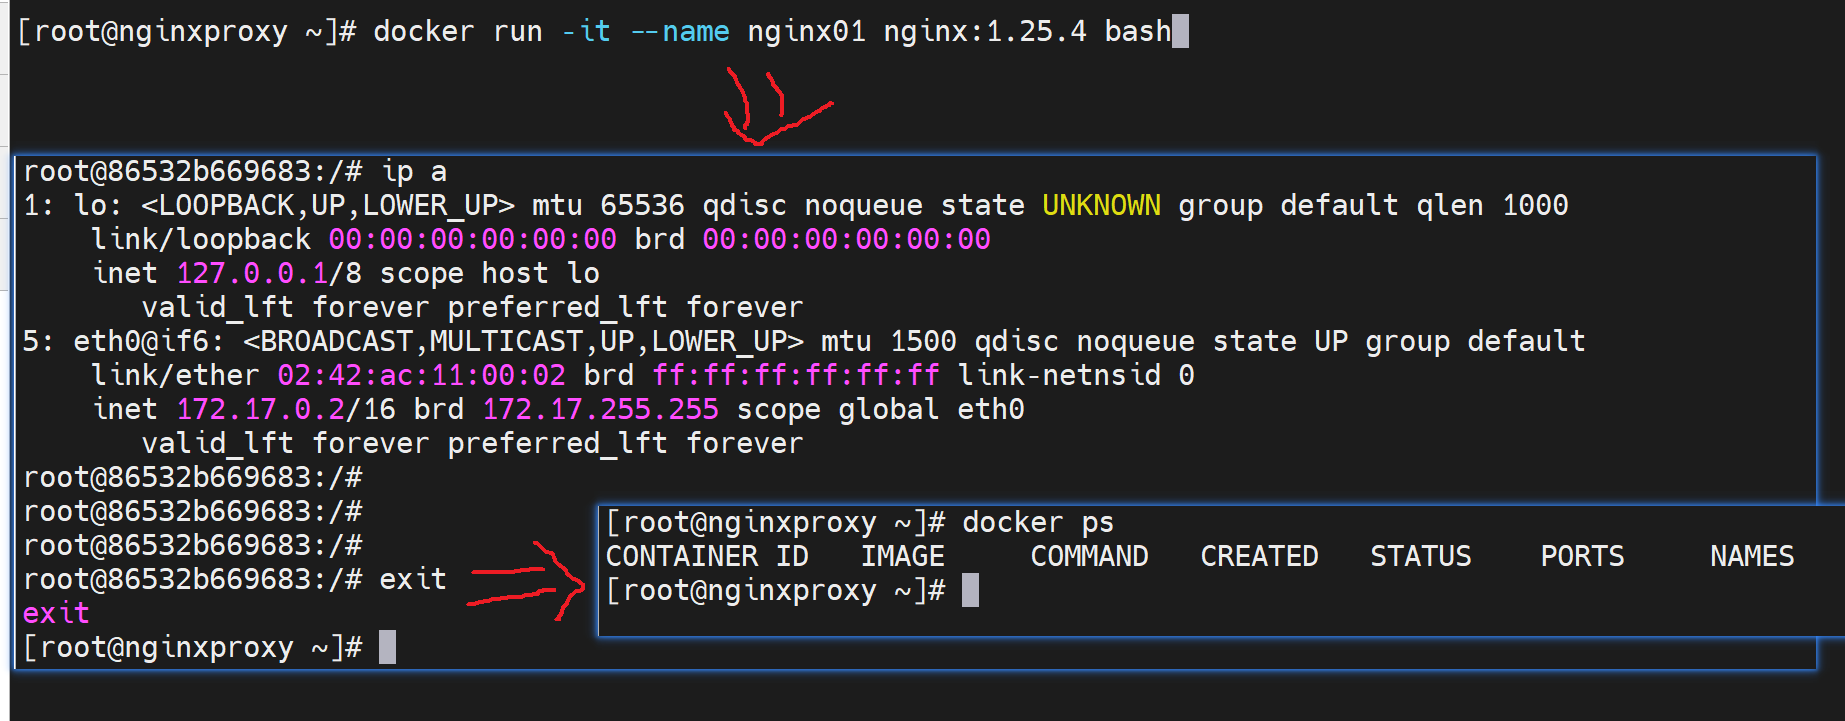
Task: Select the 127.0.0.1 loopback address
Action: pyautogui.click(x=252, y=274)
